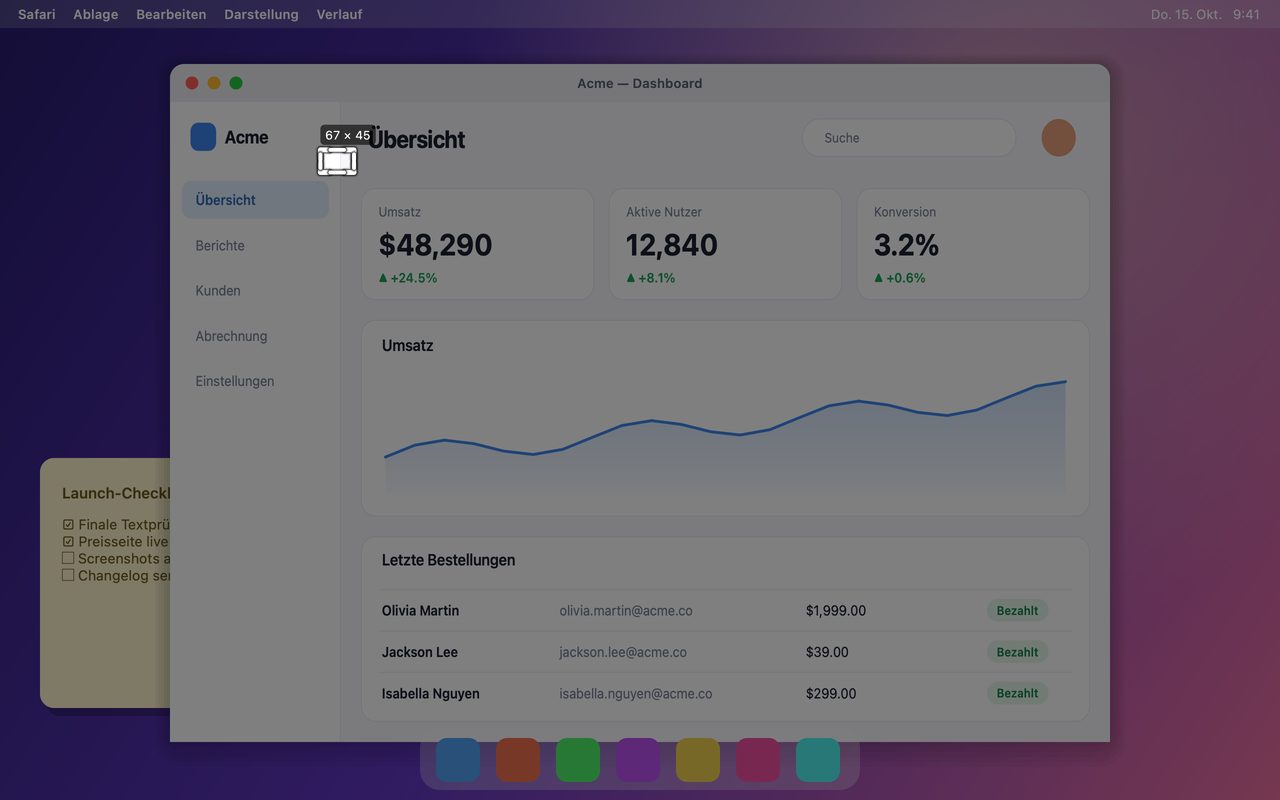Click the blue Acme logo icon
The height and width of the screenshot is (800, 1280).
pos(203,137)
